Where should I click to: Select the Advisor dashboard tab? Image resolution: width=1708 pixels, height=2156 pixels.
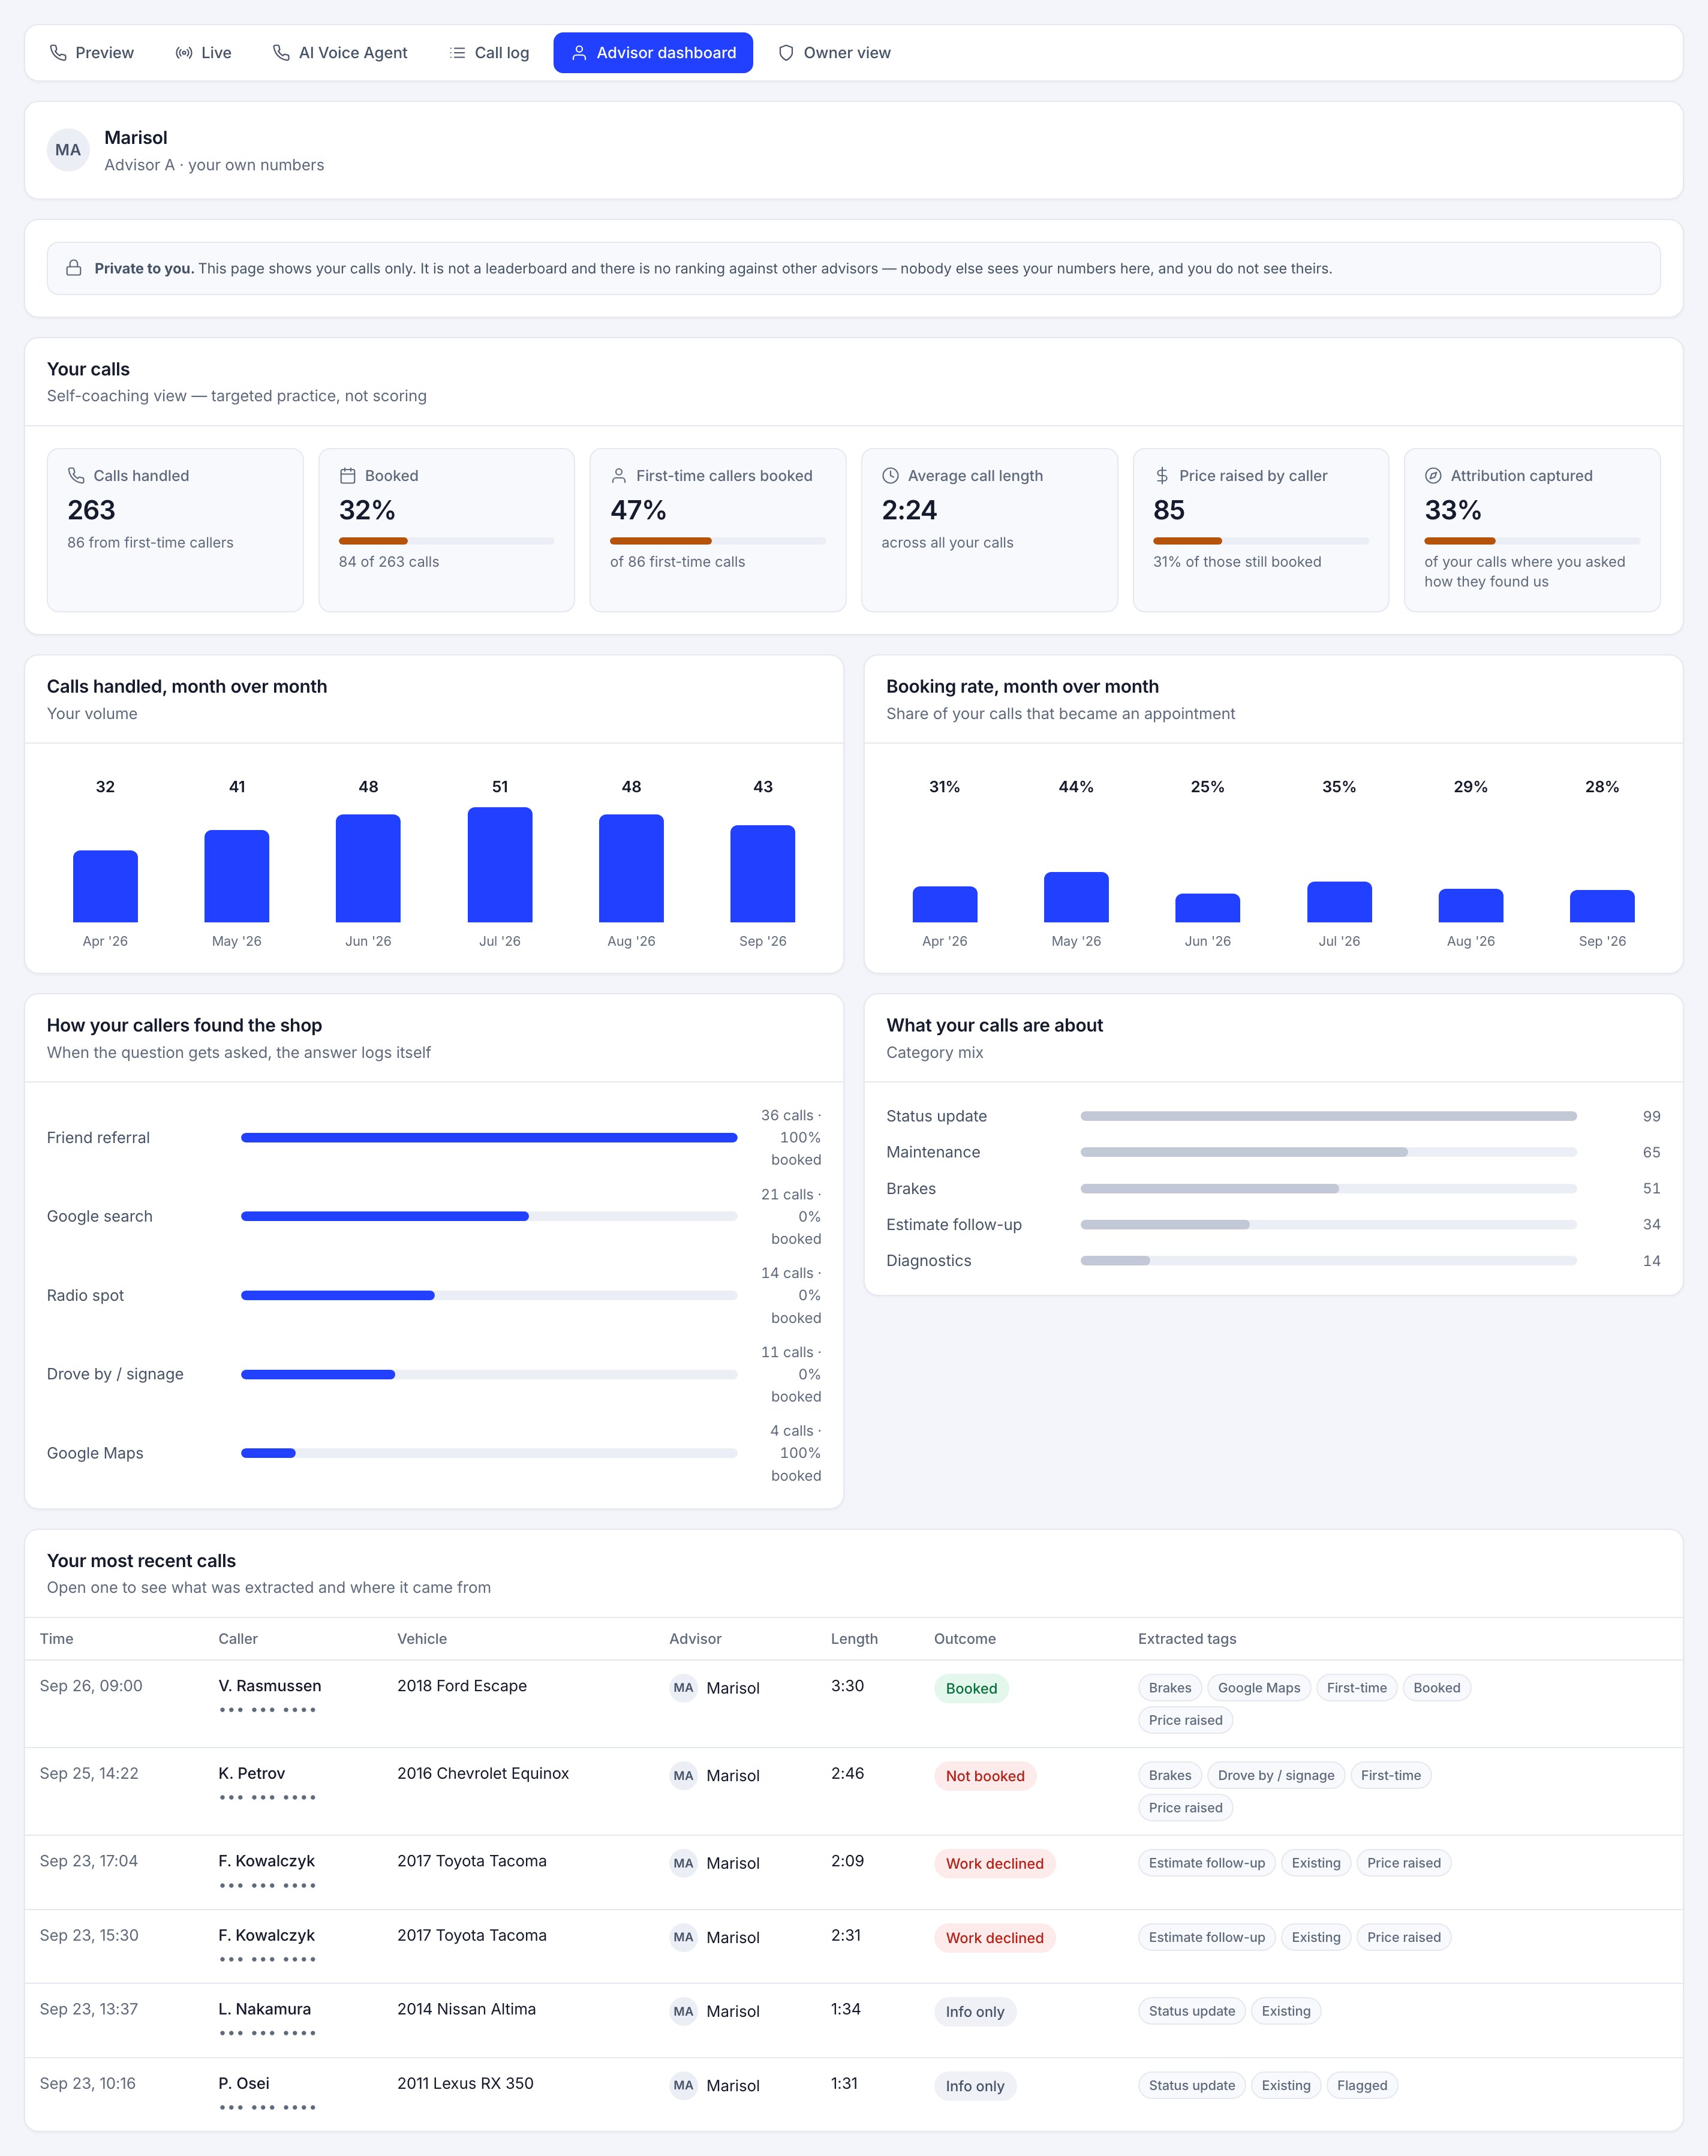653,53
